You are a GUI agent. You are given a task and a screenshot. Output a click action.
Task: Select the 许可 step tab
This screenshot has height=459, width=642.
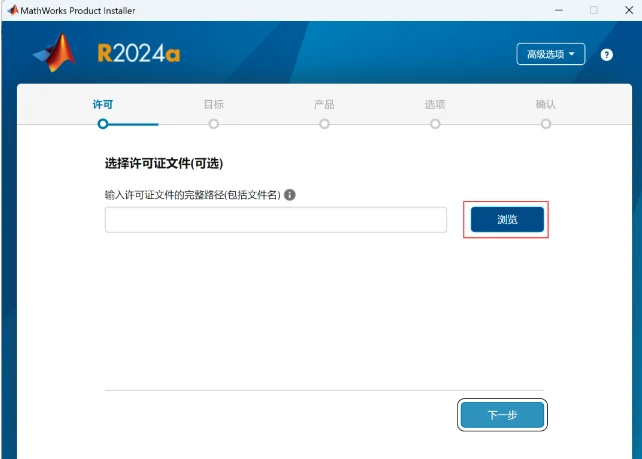tap(103, 104)
